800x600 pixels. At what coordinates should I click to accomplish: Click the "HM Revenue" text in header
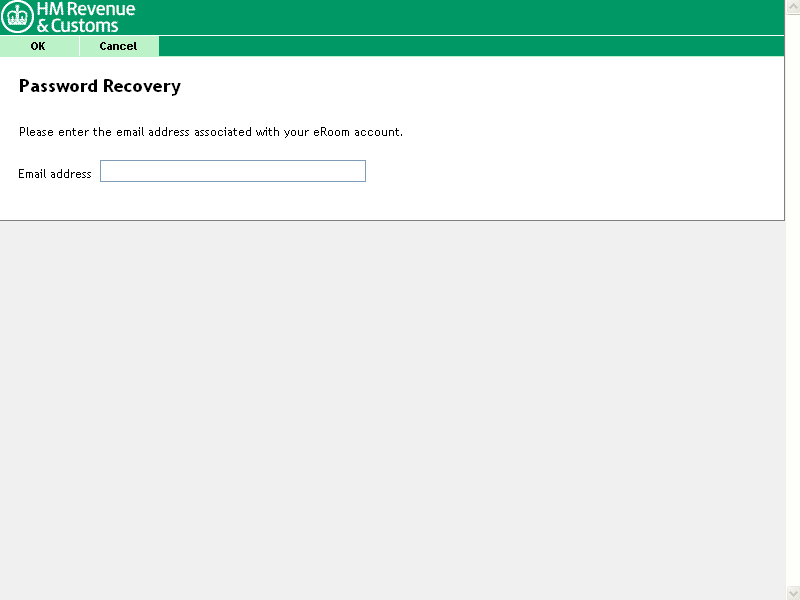(x=86, y=9)
